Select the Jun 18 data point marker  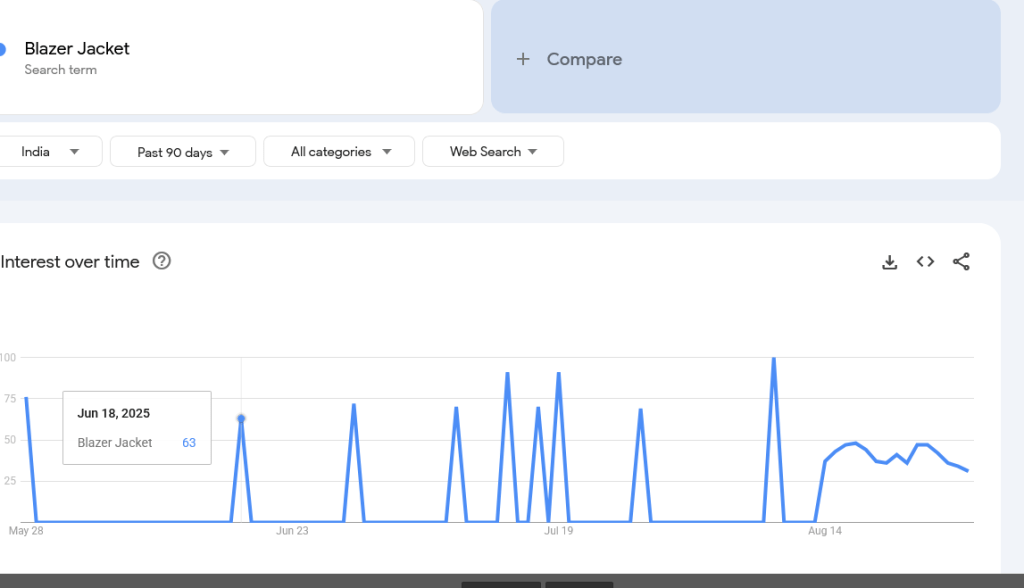pos(241,418)
